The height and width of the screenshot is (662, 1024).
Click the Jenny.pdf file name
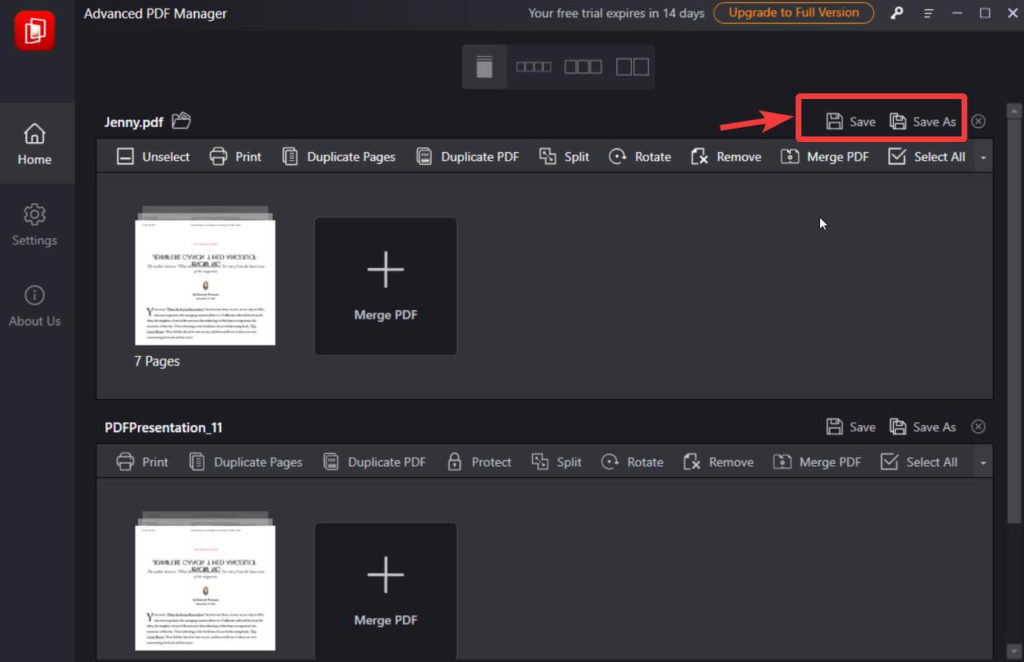[x=134, y=122]
